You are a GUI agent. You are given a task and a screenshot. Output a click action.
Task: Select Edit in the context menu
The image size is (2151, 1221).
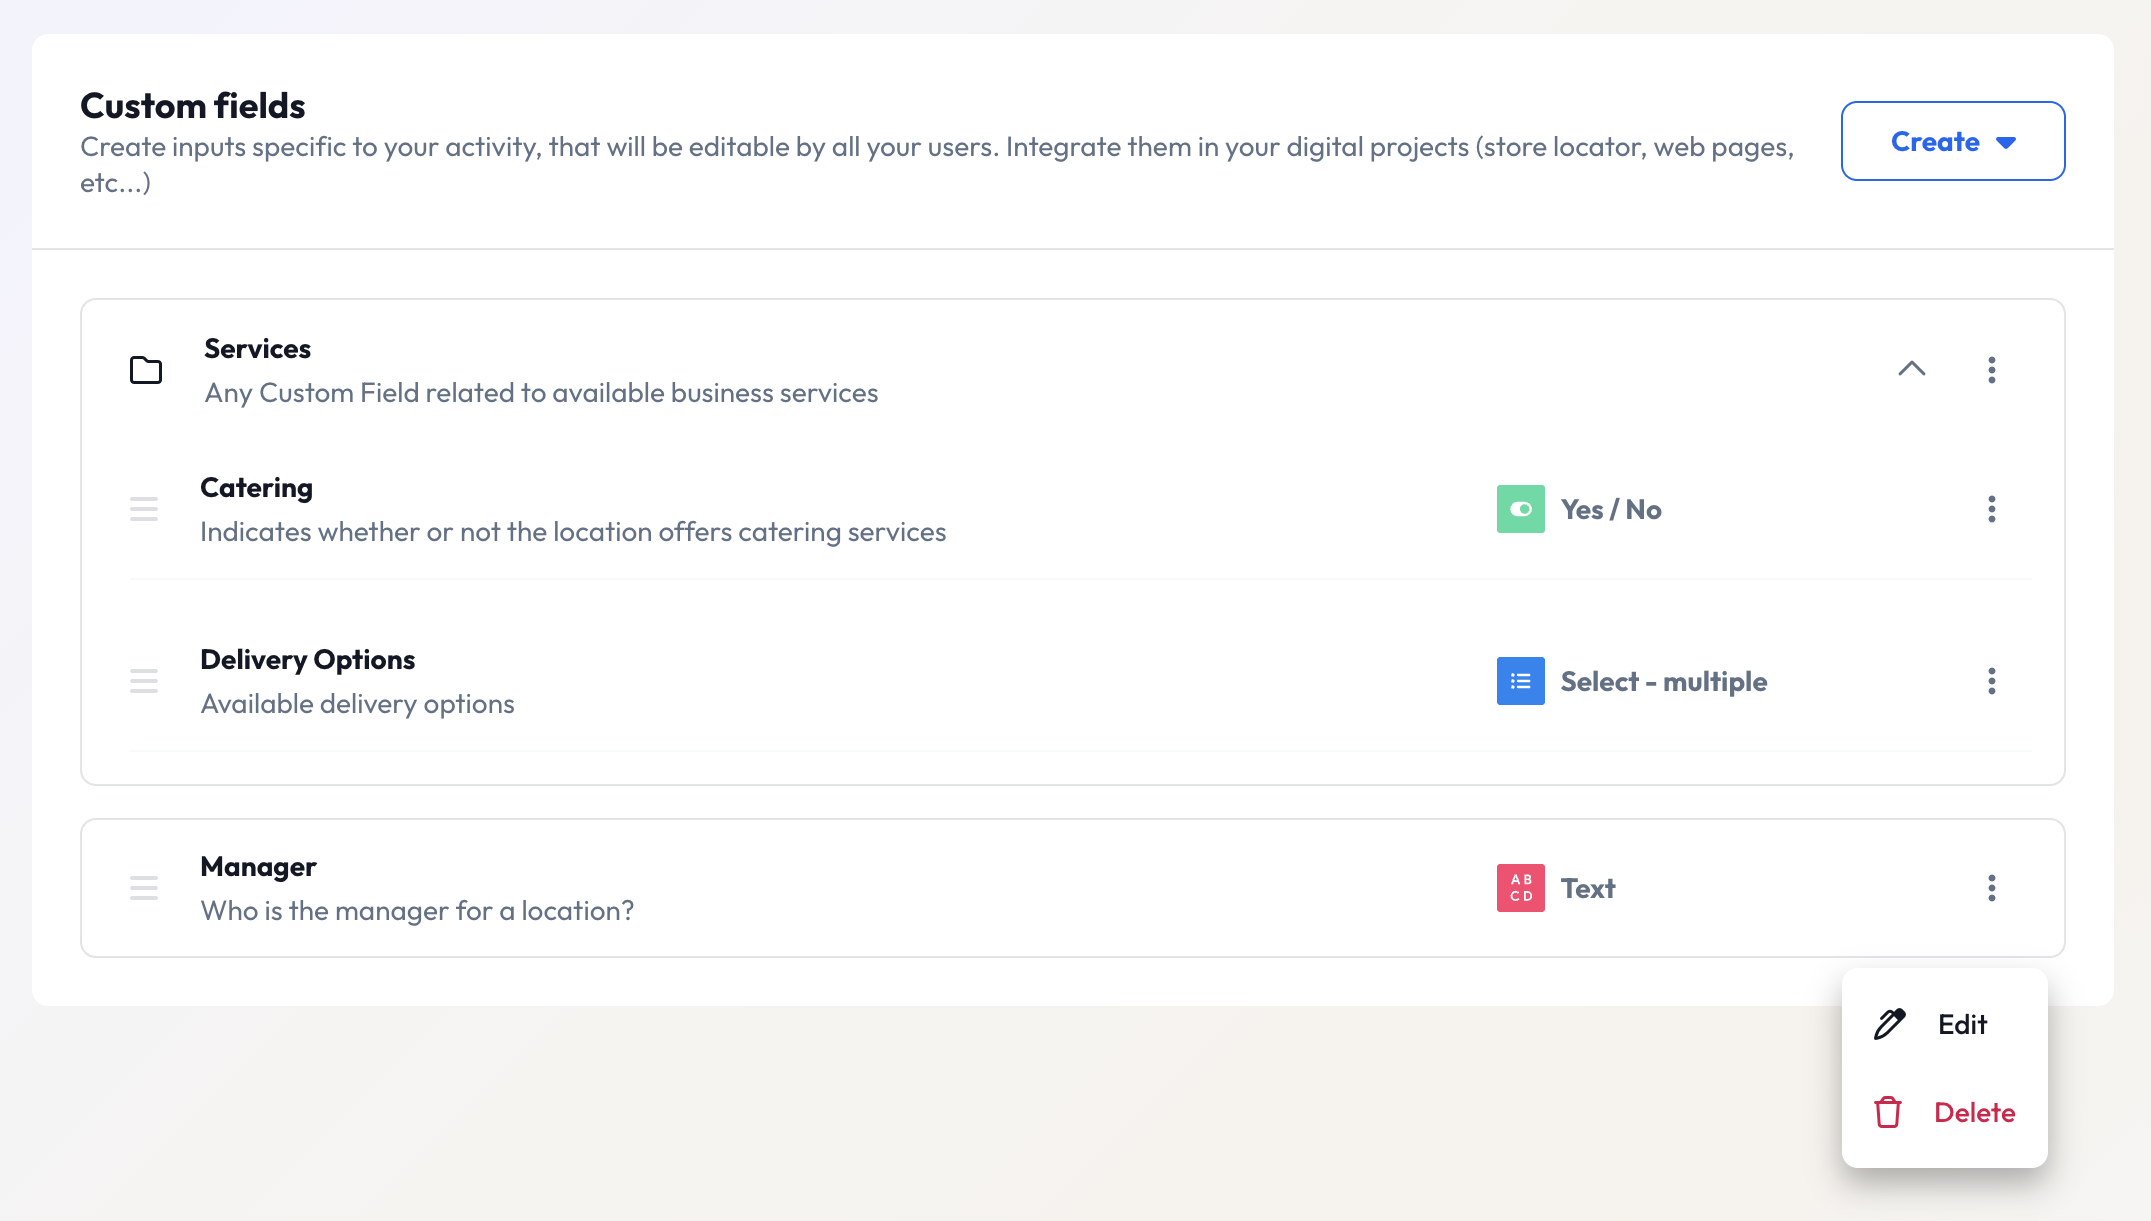(x=1962, y=1024)
